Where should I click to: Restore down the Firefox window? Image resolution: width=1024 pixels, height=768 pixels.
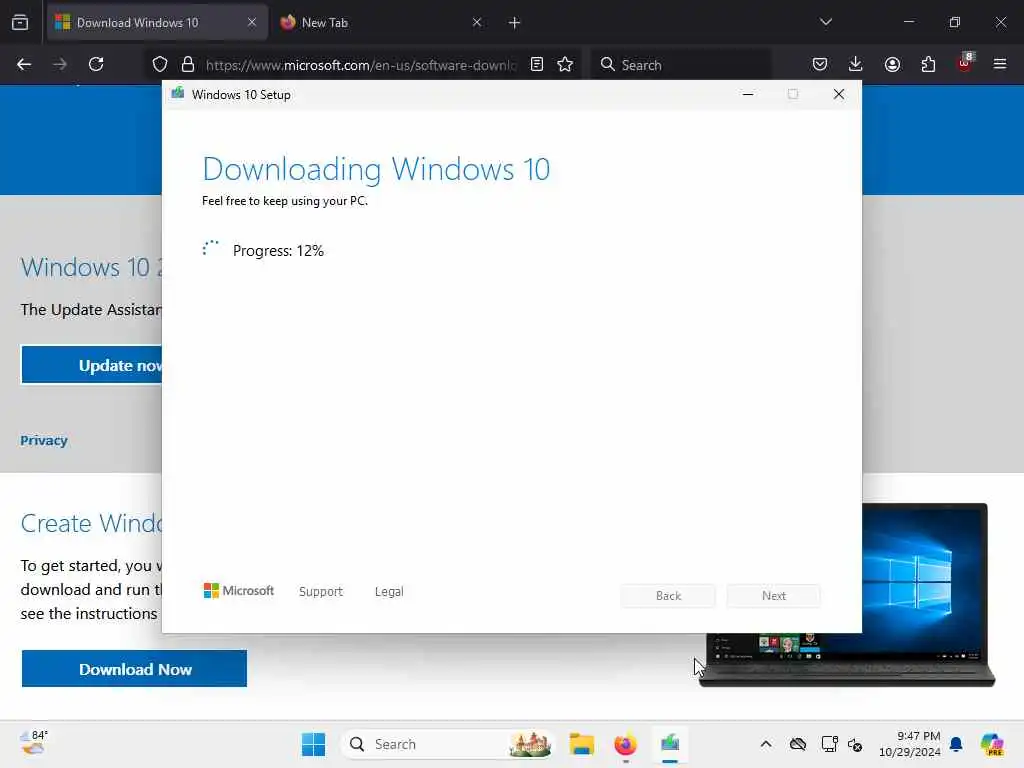(954, 22)
